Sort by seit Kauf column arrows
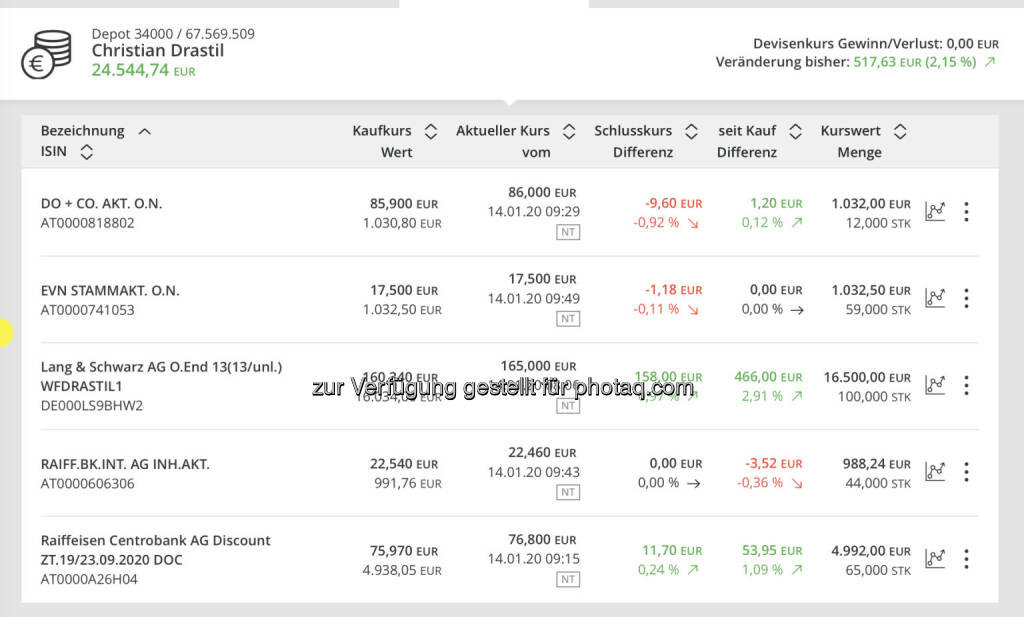The width and height of the screenshot is (1024, 617). click(x=796, y=131)
